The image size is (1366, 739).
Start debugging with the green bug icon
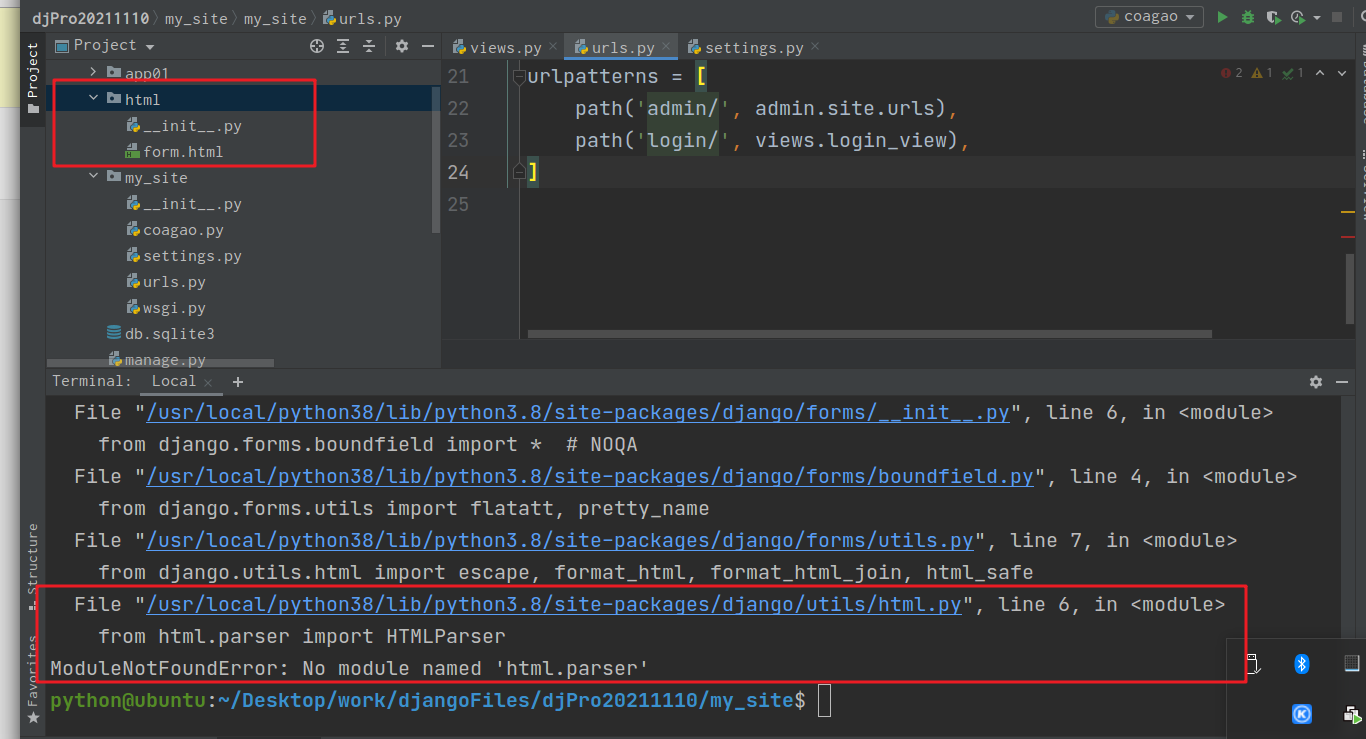(1248, 17)
